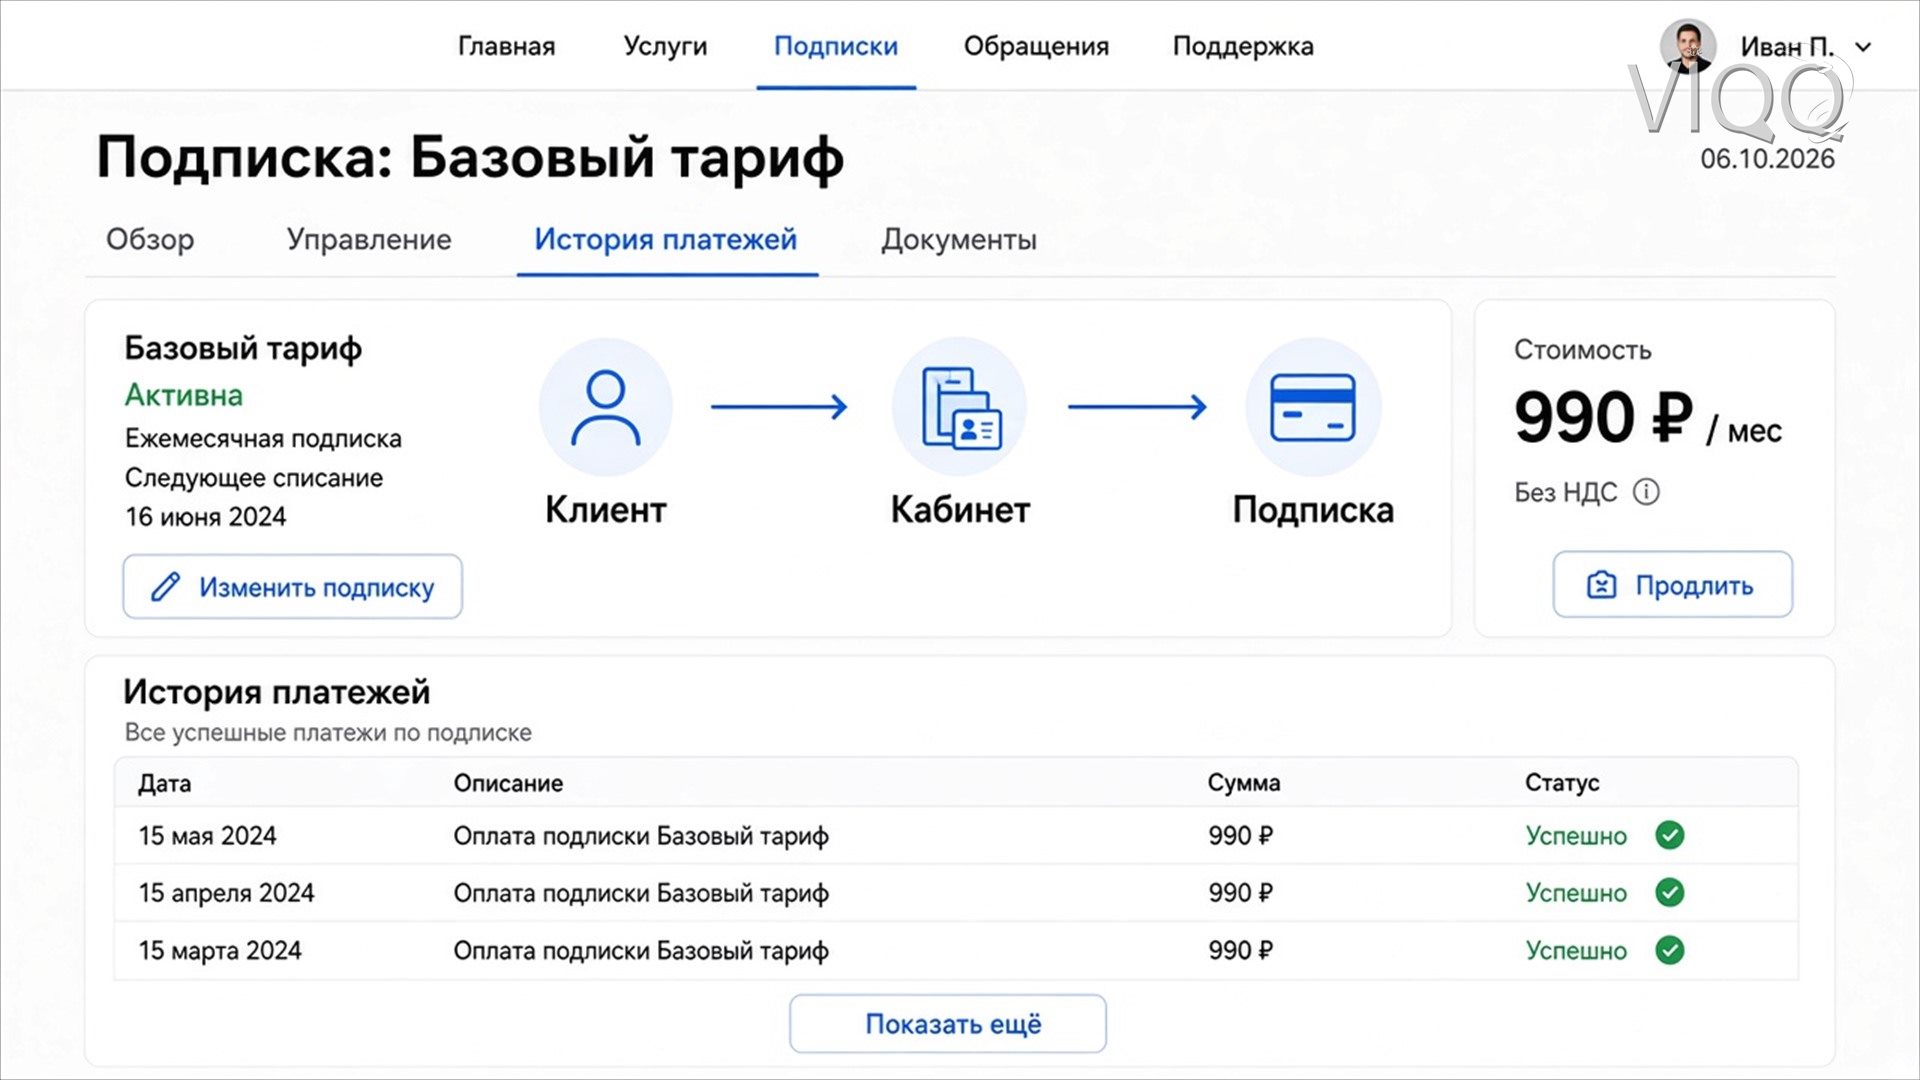Click the icon inside the Продлить button
Screen dimensions: 1920x1080
point(1601,585)
